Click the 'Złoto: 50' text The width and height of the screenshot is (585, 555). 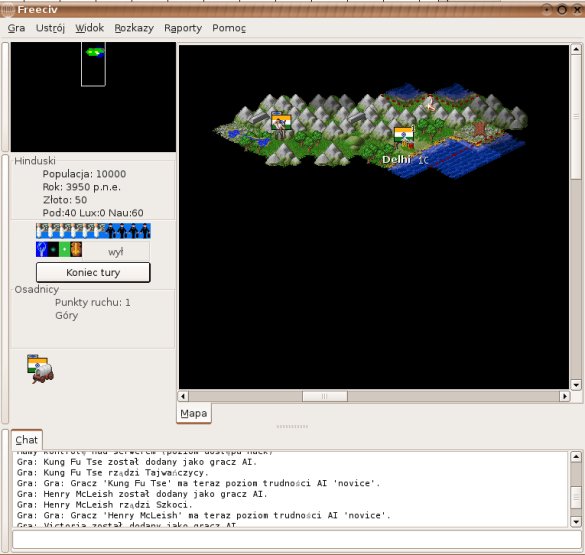click(x=65, y=200)
